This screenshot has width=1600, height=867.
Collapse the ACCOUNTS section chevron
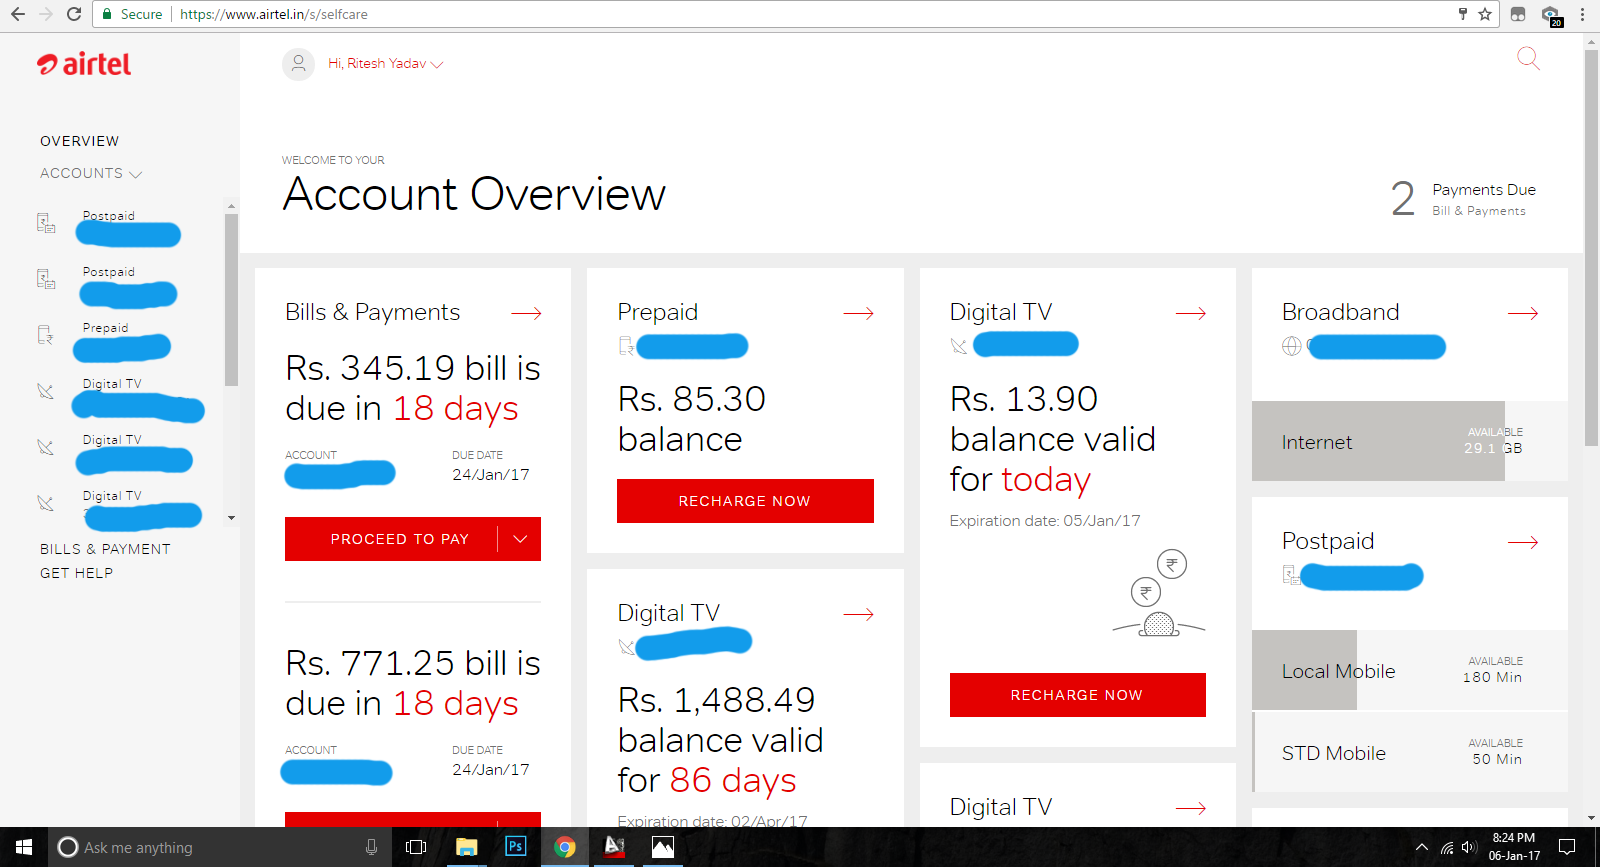pos(136,174)
